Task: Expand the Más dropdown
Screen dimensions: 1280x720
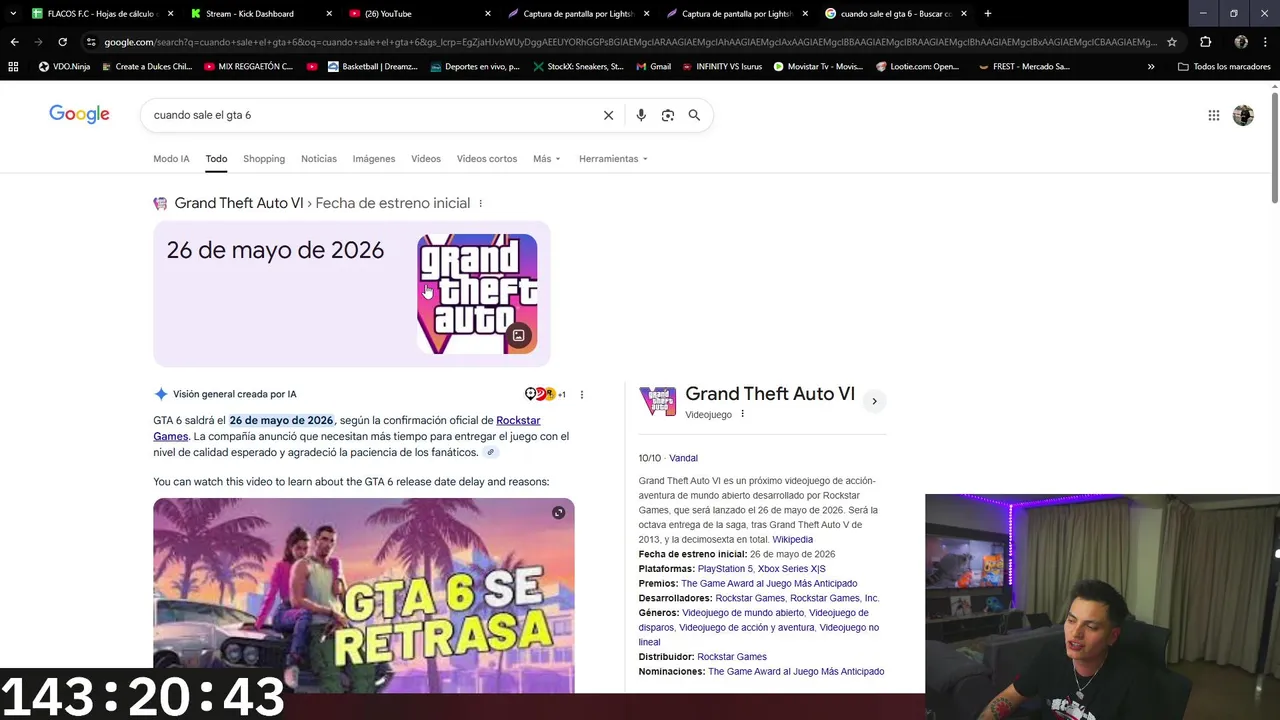Action: coord(547,159)
